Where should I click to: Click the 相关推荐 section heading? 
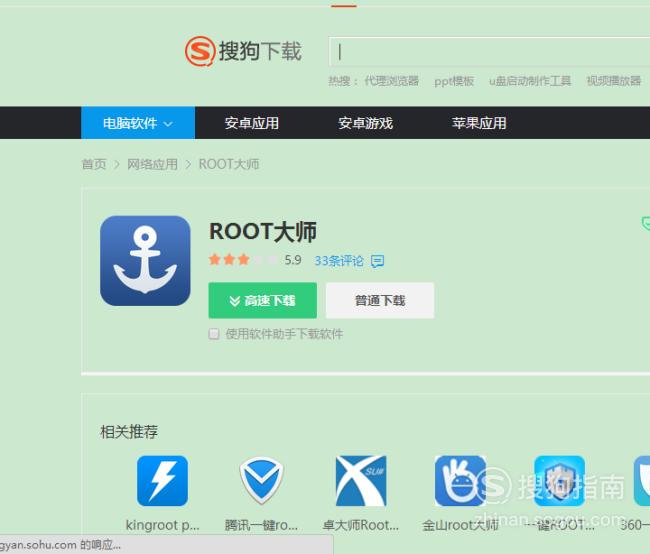pos(129,432)
